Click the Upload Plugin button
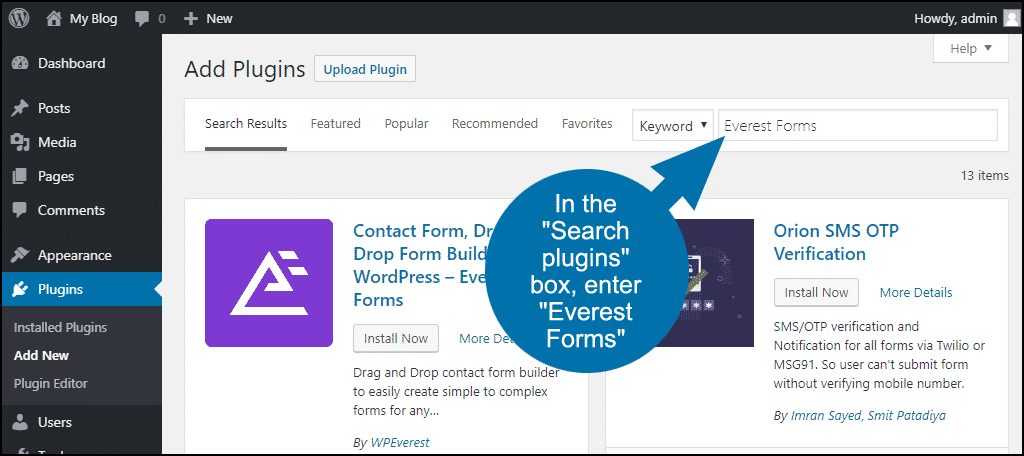Screen dimensions: 1024x456 click(365, 69)
